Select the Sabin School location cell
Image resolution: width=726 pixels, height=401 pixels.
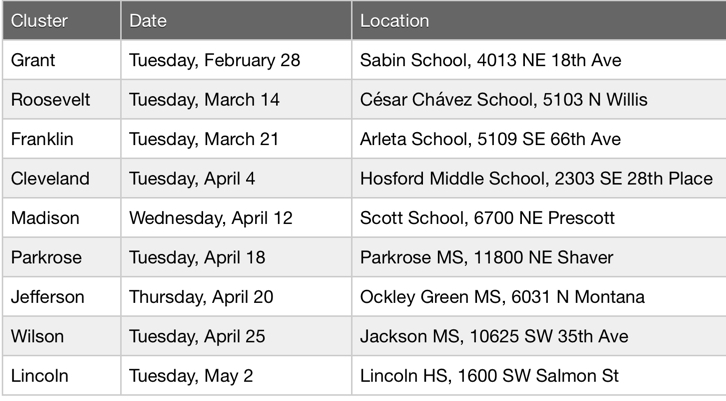(x=539, y=60)
